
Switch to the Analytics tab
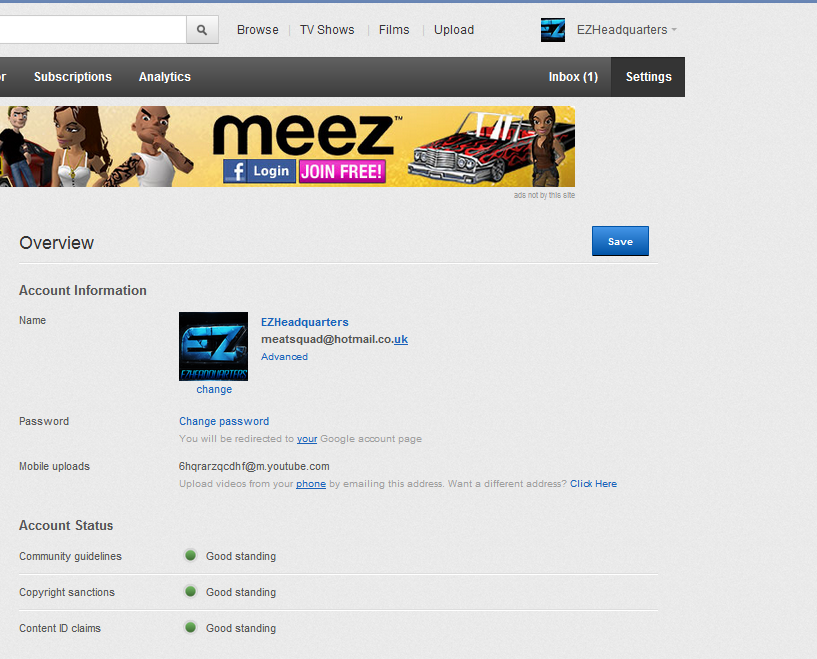(x=165, y=77)
